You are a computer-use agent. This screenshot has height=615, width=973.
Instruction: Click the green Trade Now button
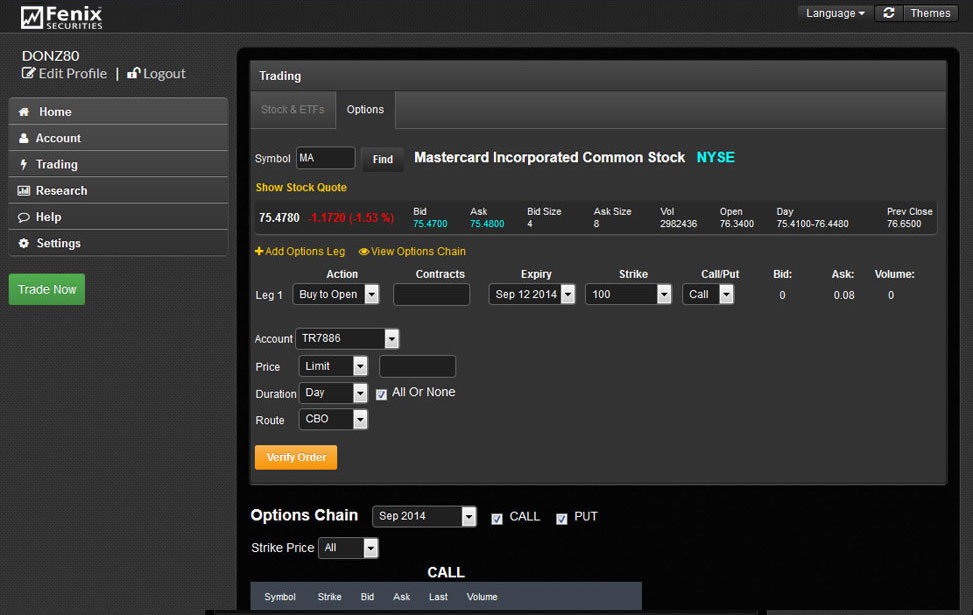point(47,289)
